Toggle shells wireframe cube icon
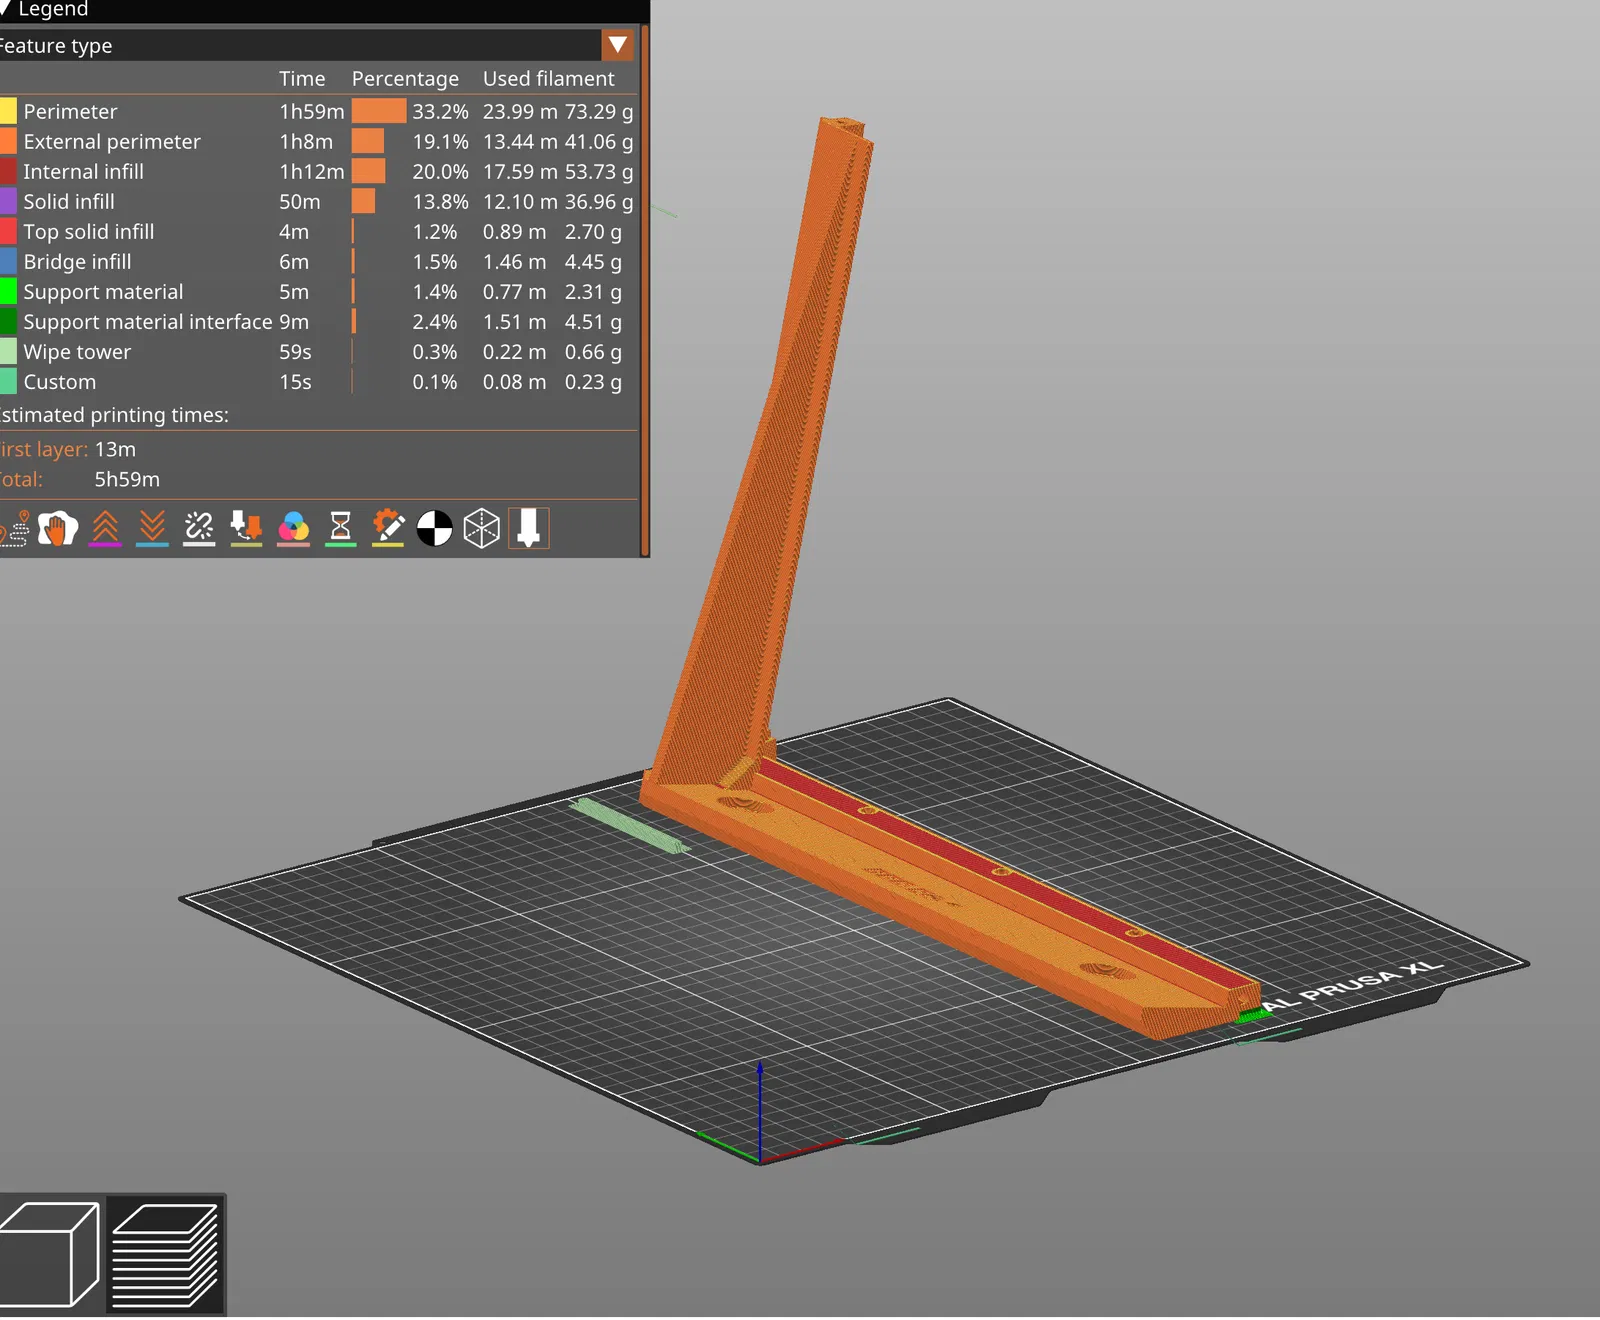1600x1320 pixels. coord(481,528)
